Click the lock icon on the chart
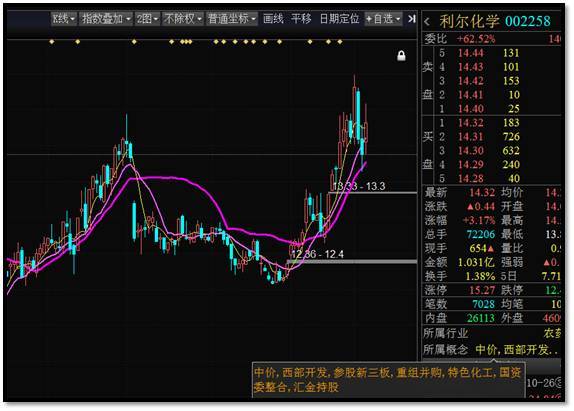 401,56
